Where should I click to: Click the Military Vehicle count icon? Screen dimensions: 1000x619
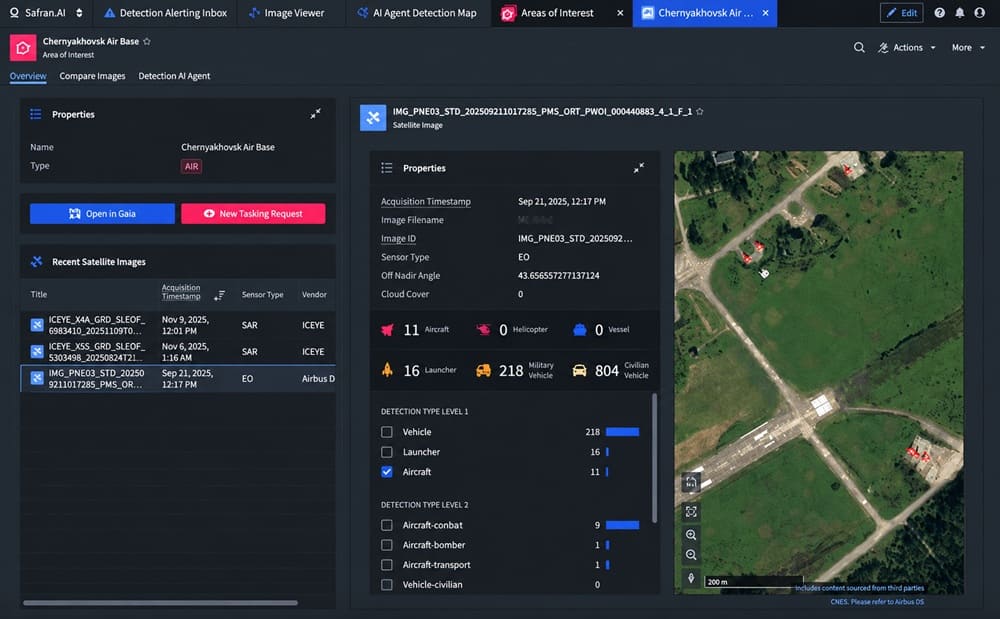[483, 370]
